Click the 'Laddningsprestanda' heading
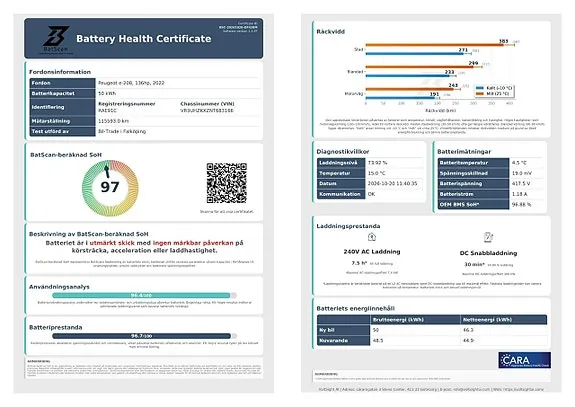 (x=348, y=226)
